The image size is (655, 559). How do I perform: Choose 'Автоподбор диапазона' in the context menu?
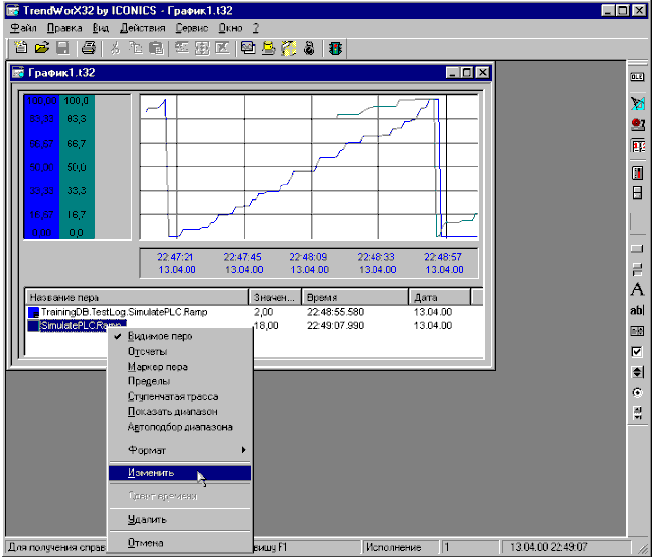(x=180, y=427)
